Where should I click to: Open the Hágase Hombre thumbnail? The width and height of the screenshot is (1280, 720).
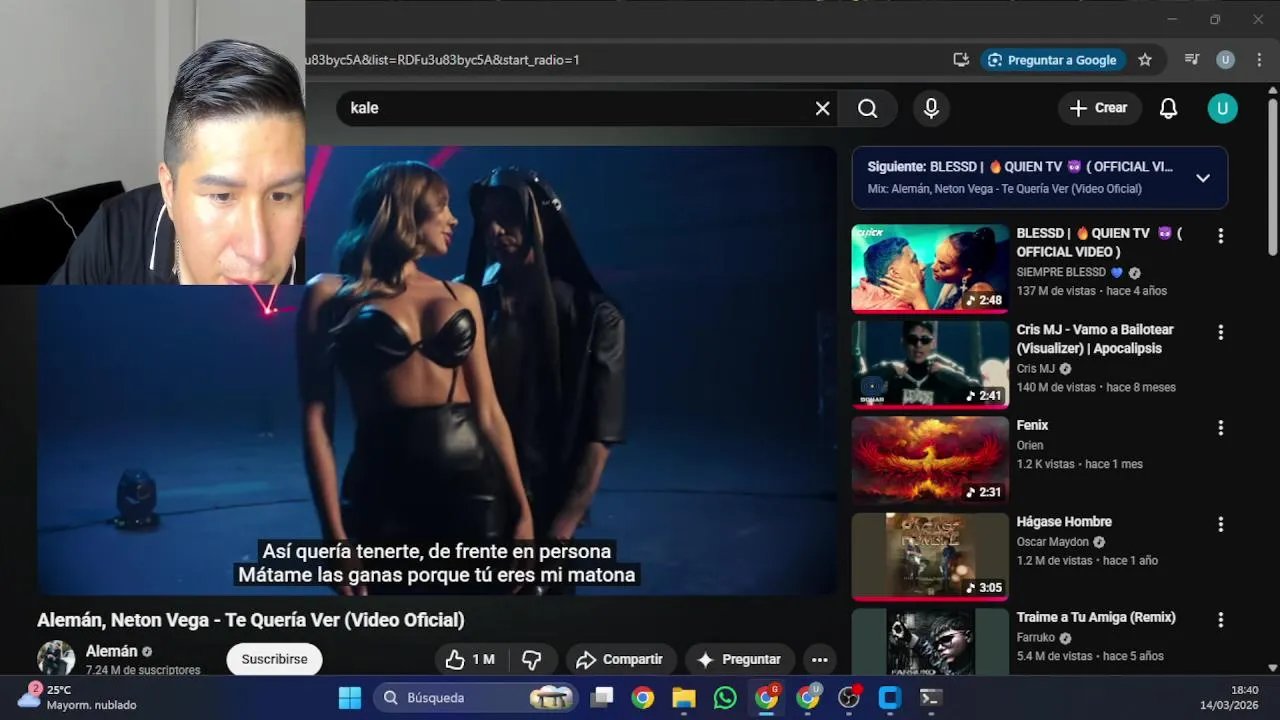point(930,556)
